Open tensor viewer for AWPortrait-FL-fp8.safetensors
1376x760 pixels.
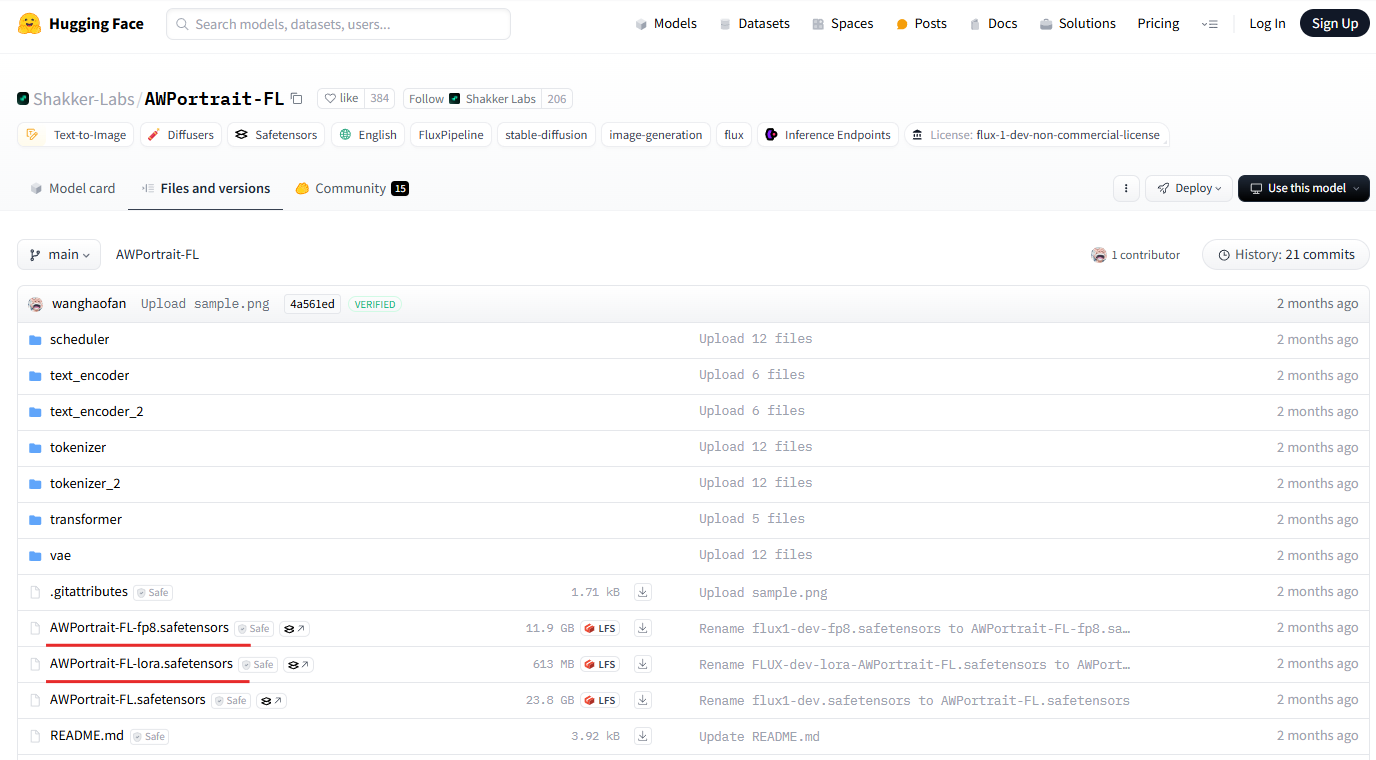click(x=294, y=629)
